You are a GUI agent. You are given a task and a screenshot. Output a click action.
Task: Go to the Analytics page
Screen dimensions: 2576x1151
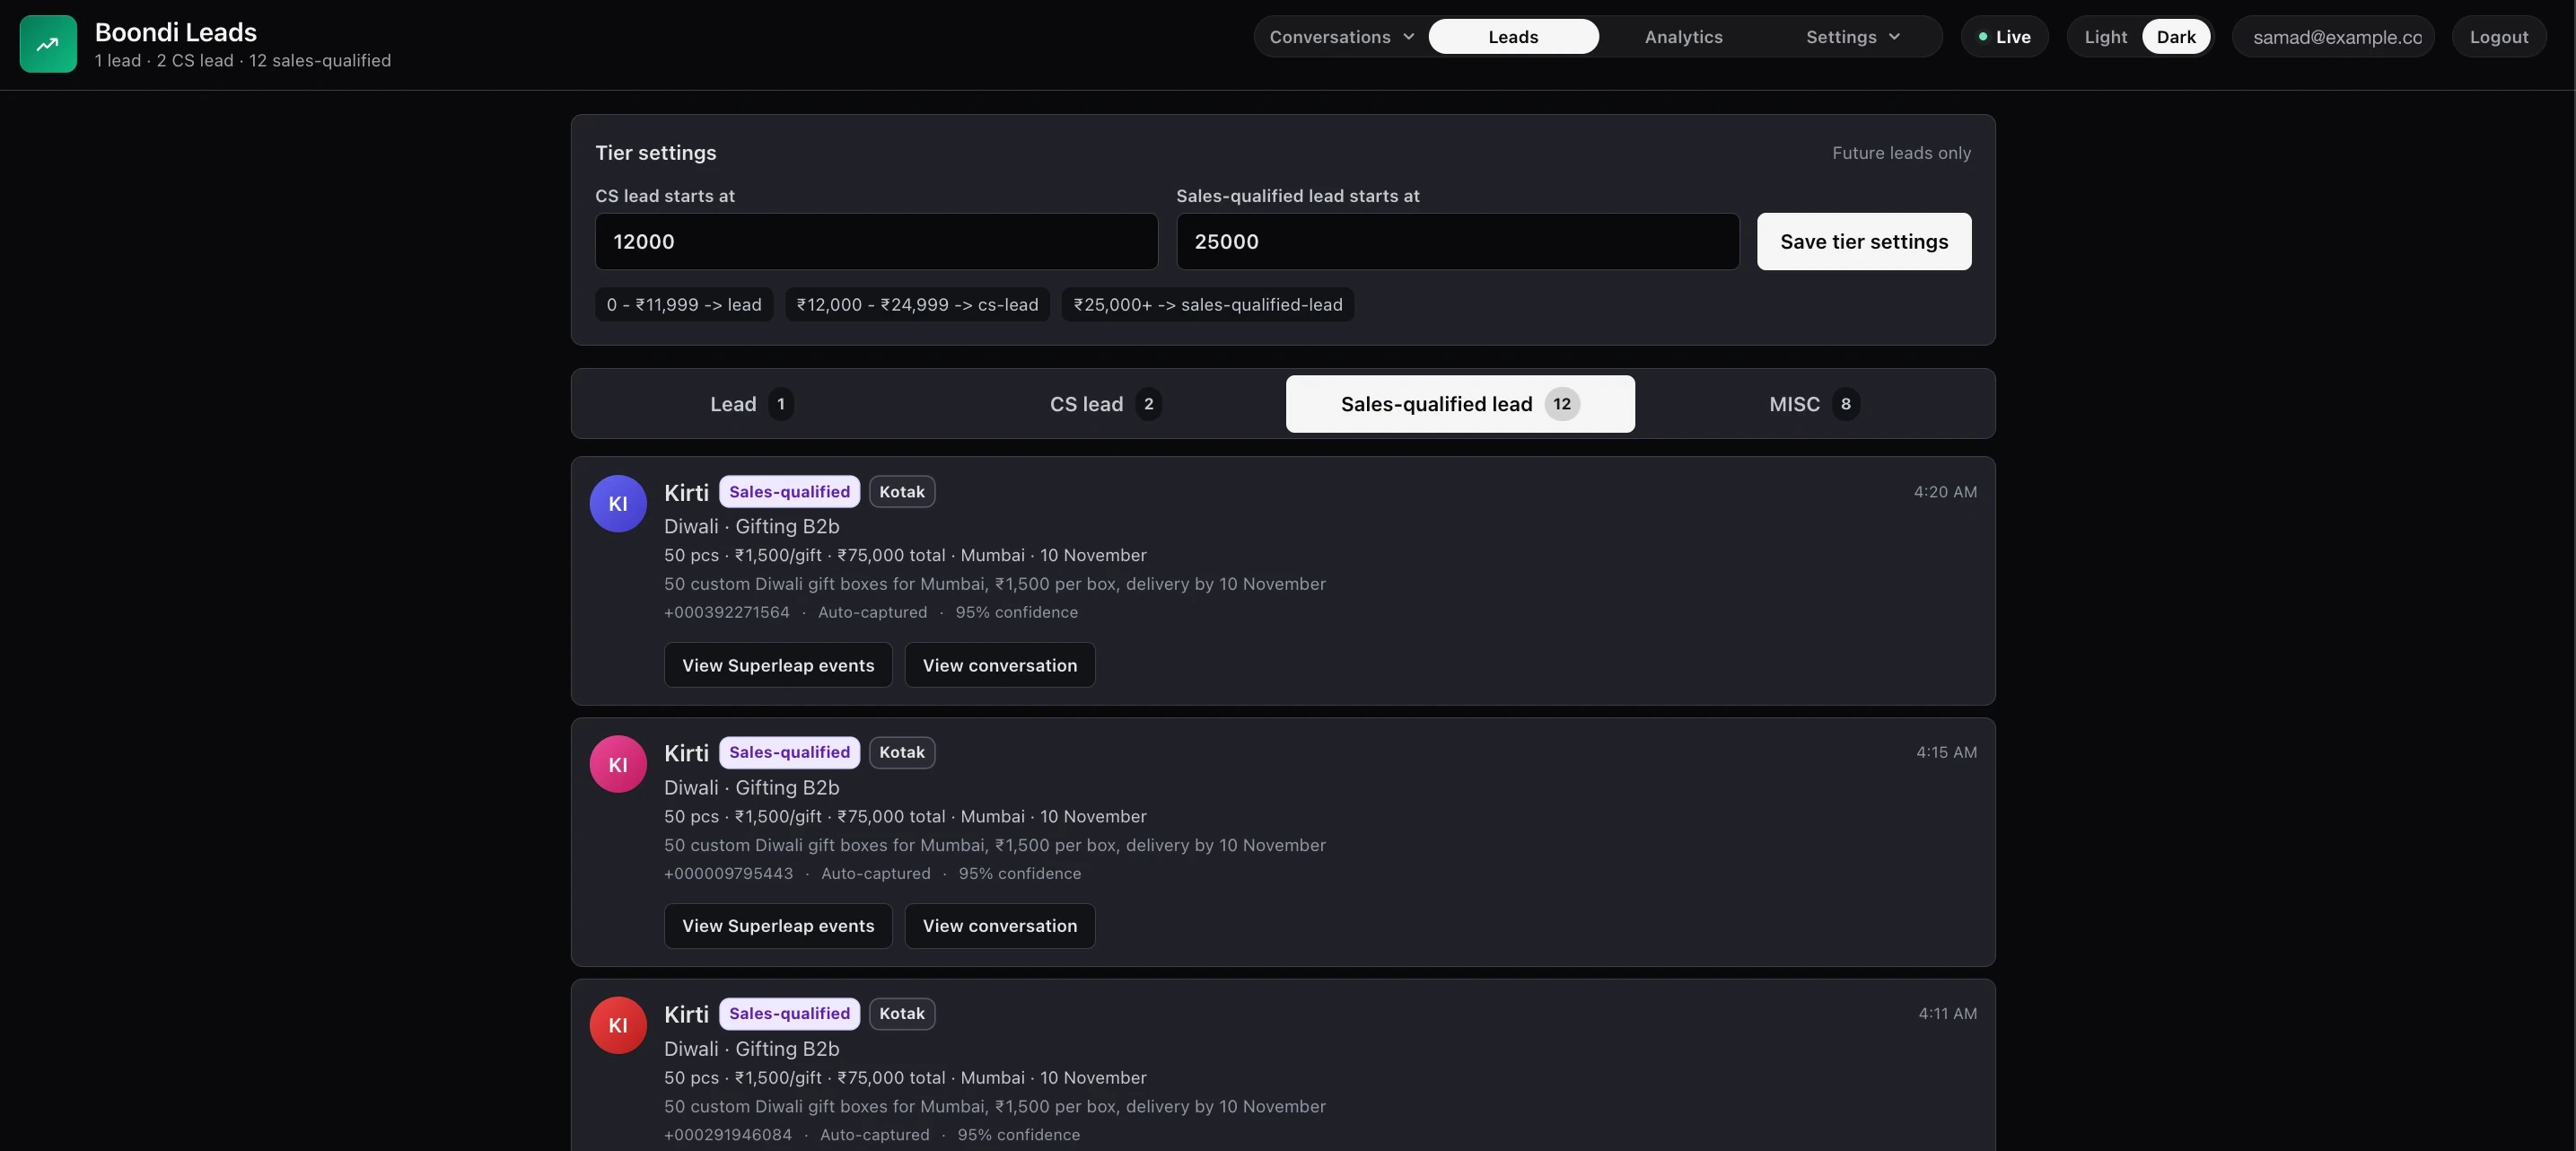click(x=1683, y=37)
